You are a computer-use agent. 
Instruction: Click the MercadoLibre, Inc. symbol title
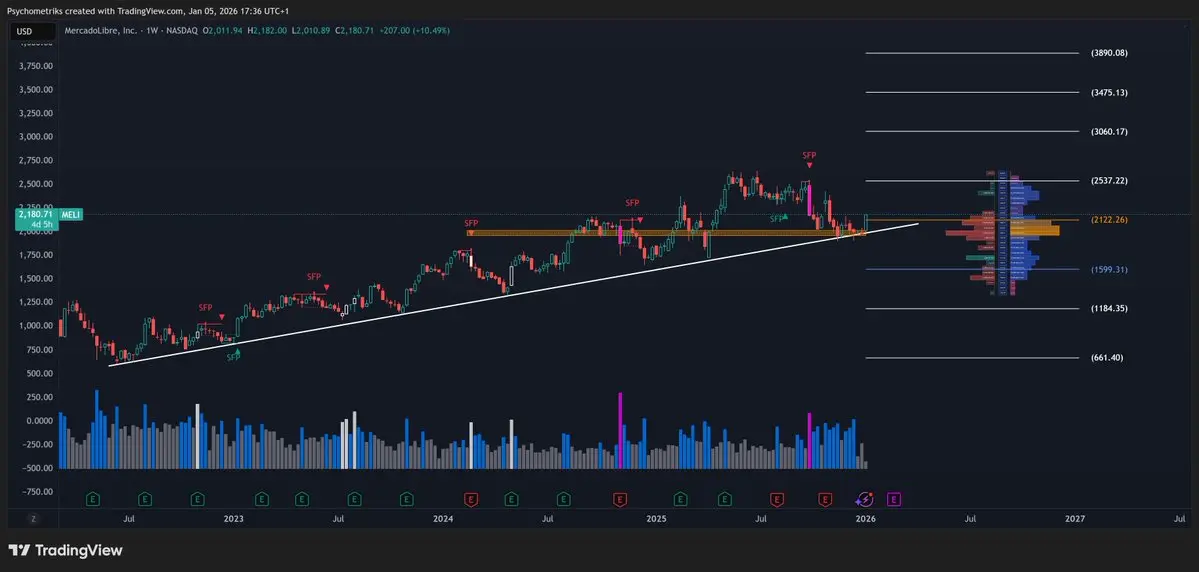(99, 31)
